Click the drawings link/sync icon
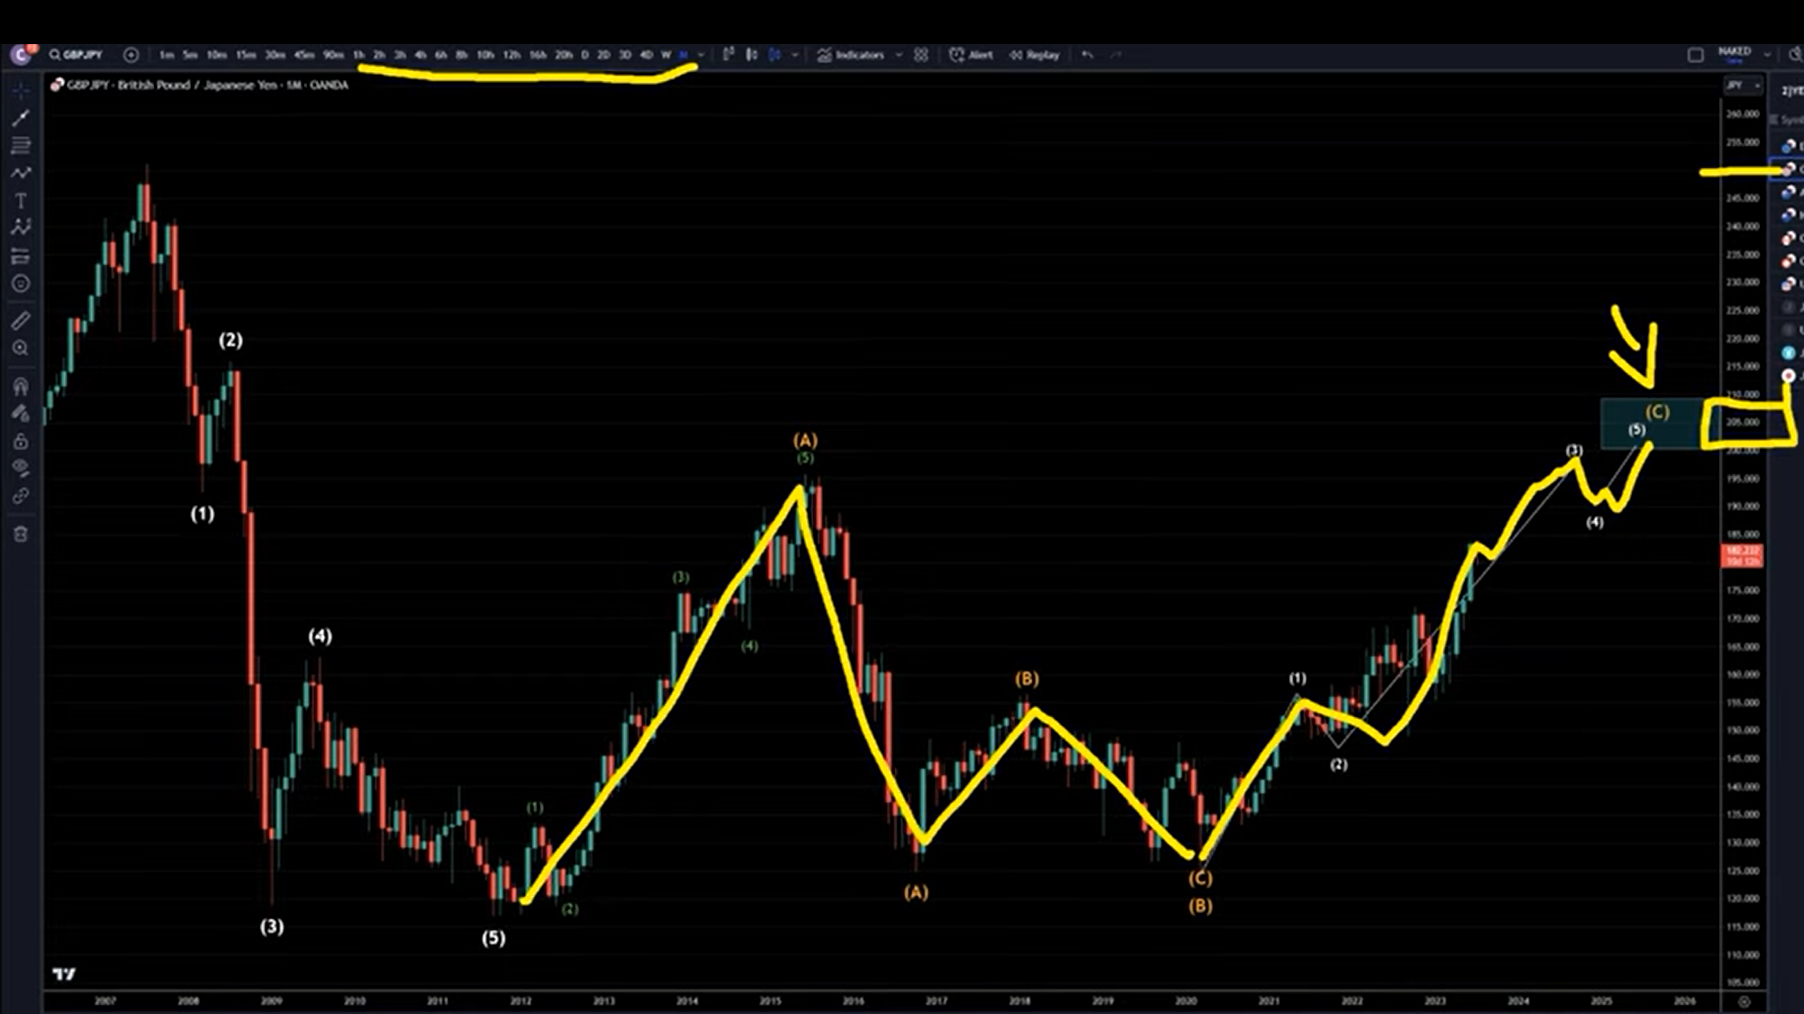Viewport: 1804px width, 1014px height. 20,496
